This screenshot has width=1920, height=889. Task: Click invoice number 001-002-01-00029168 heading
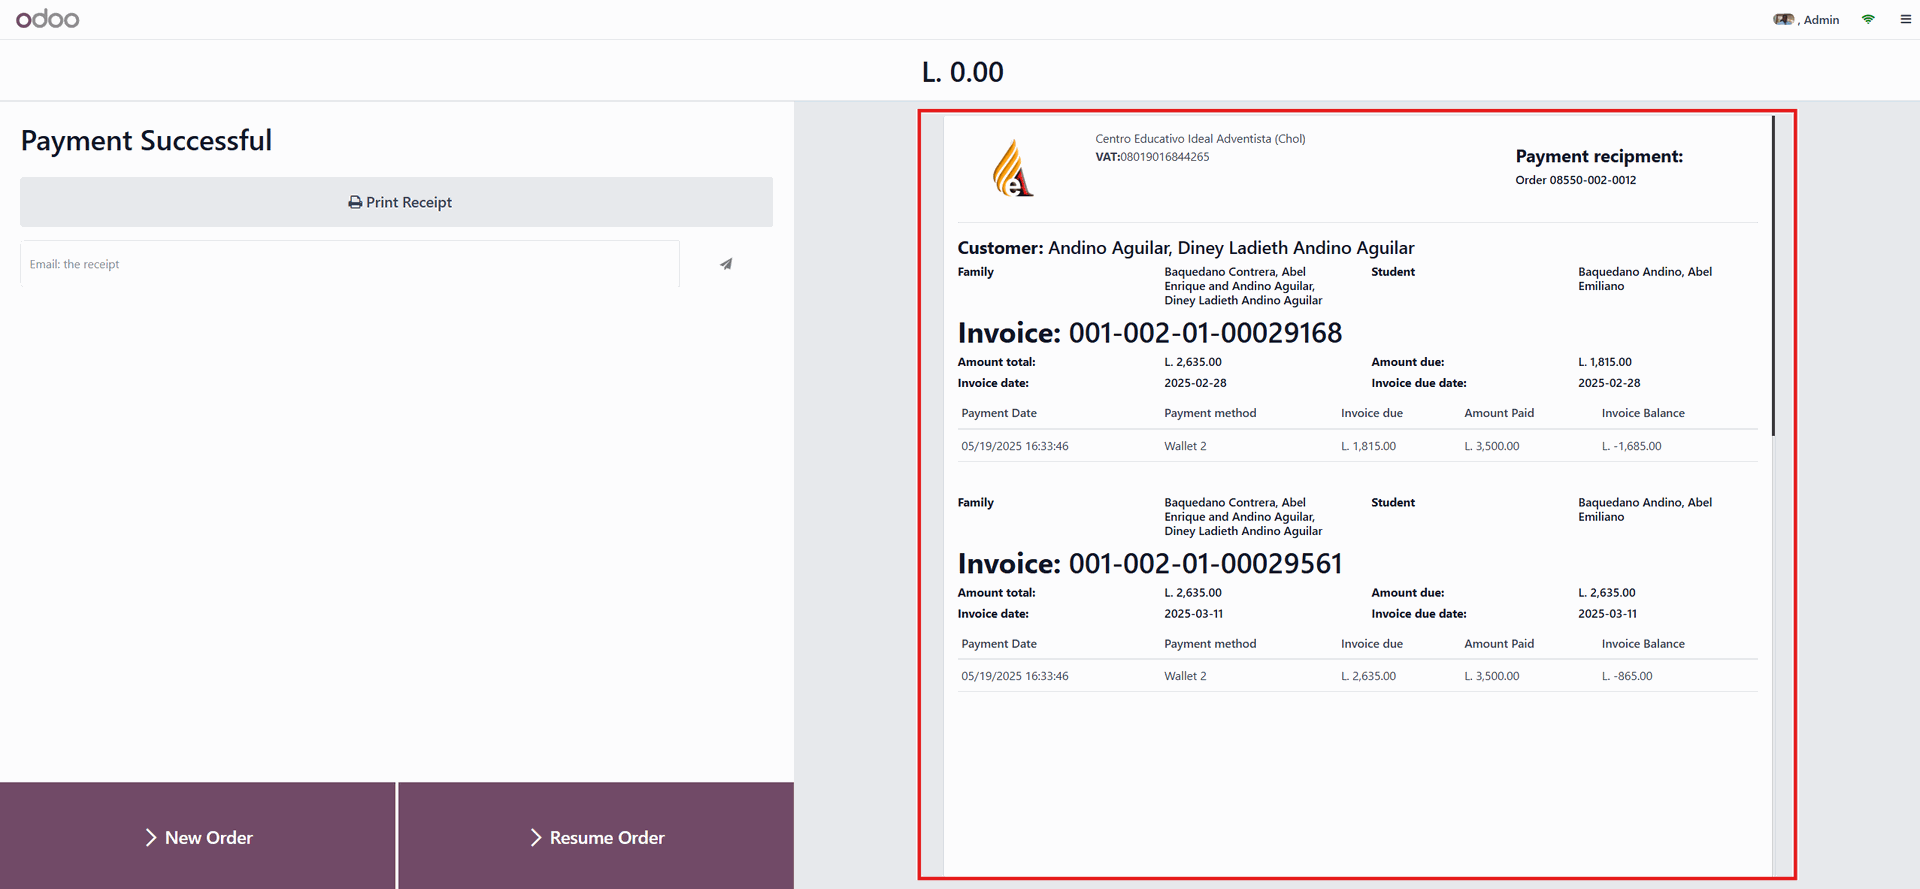coord(1149,333)
